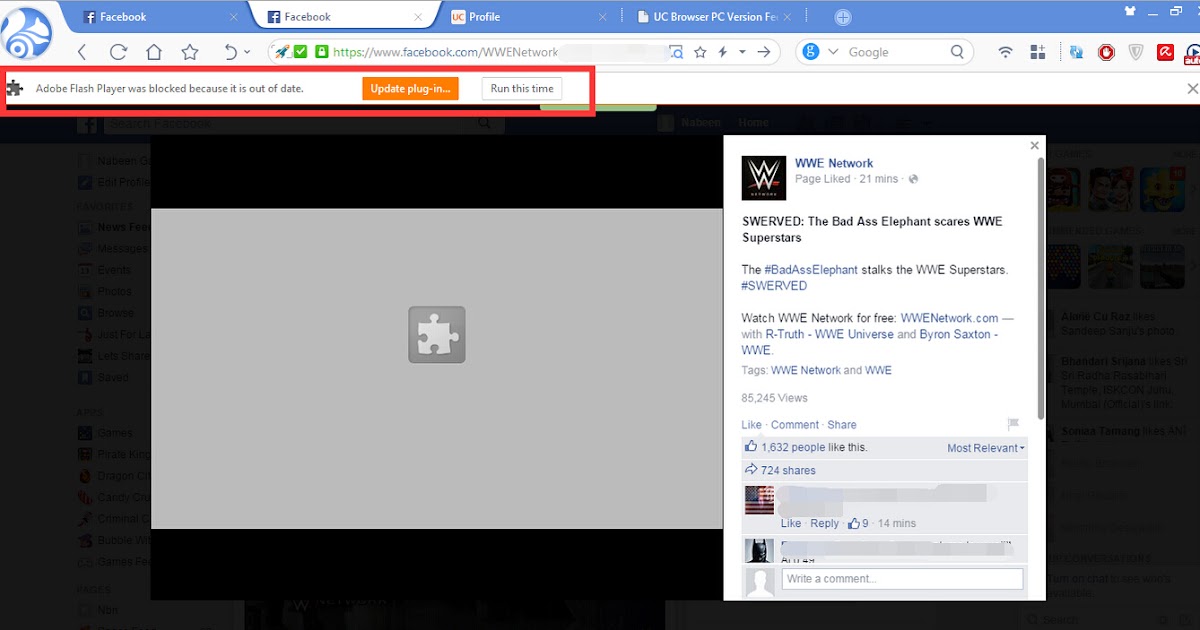Click the rocket speed mode icon in address bar
This screenshot has width=1200, height=630.
pyautogui.click(x=283, y=52)
